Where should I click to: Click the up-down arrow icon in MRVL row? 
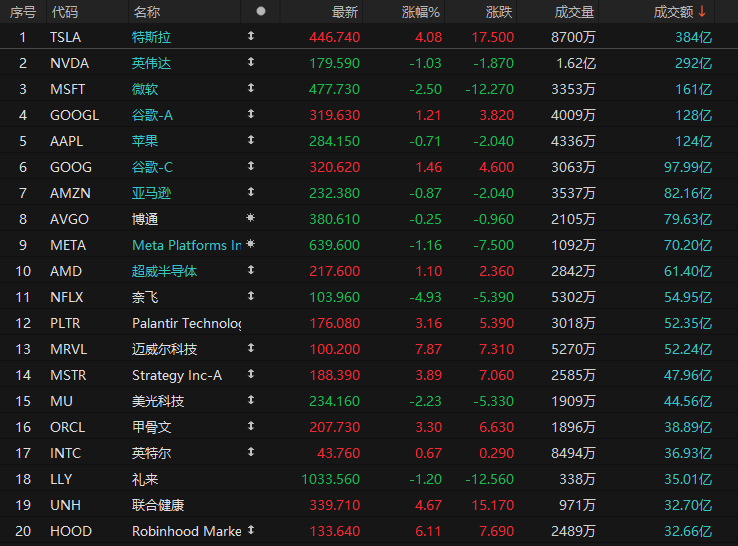pos(251,348)
